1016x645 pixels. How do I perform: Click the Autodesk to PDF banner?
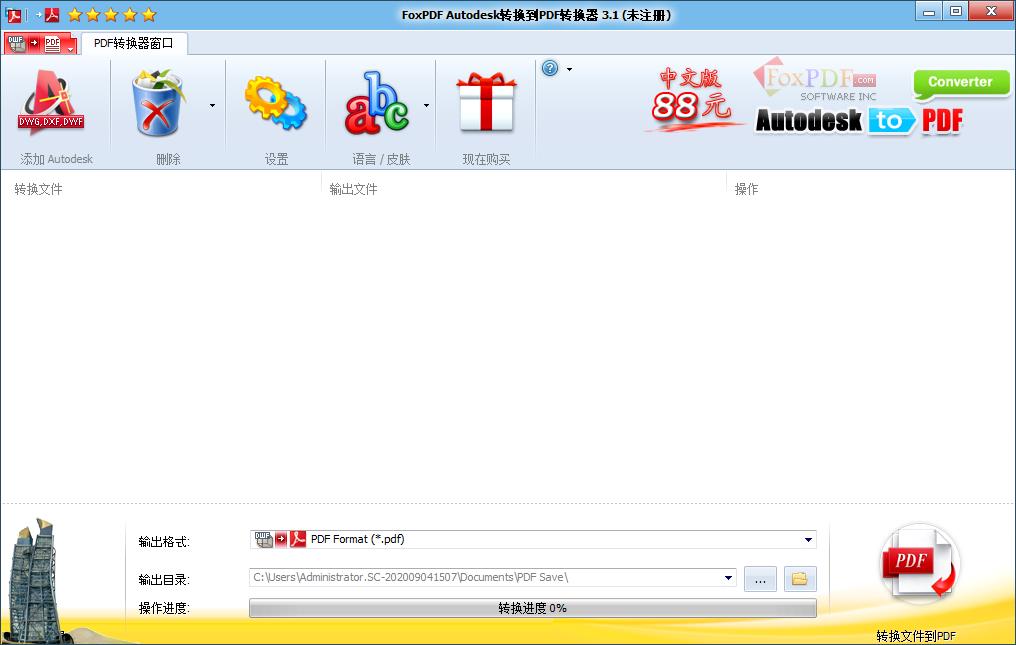click(x=860, y=121)
